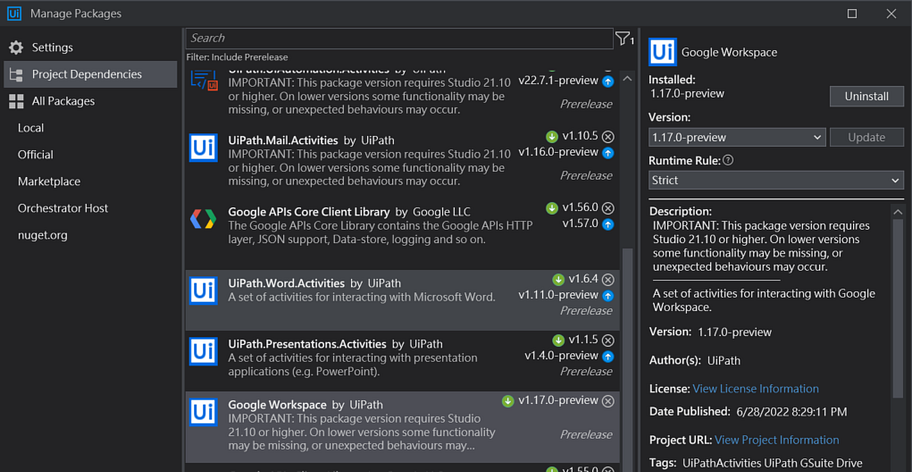Image resolution: width=912 pixels, height=472 pixels.
Task: Open the Version dropdown showing 1.17.0-preview
Action: 737,138
